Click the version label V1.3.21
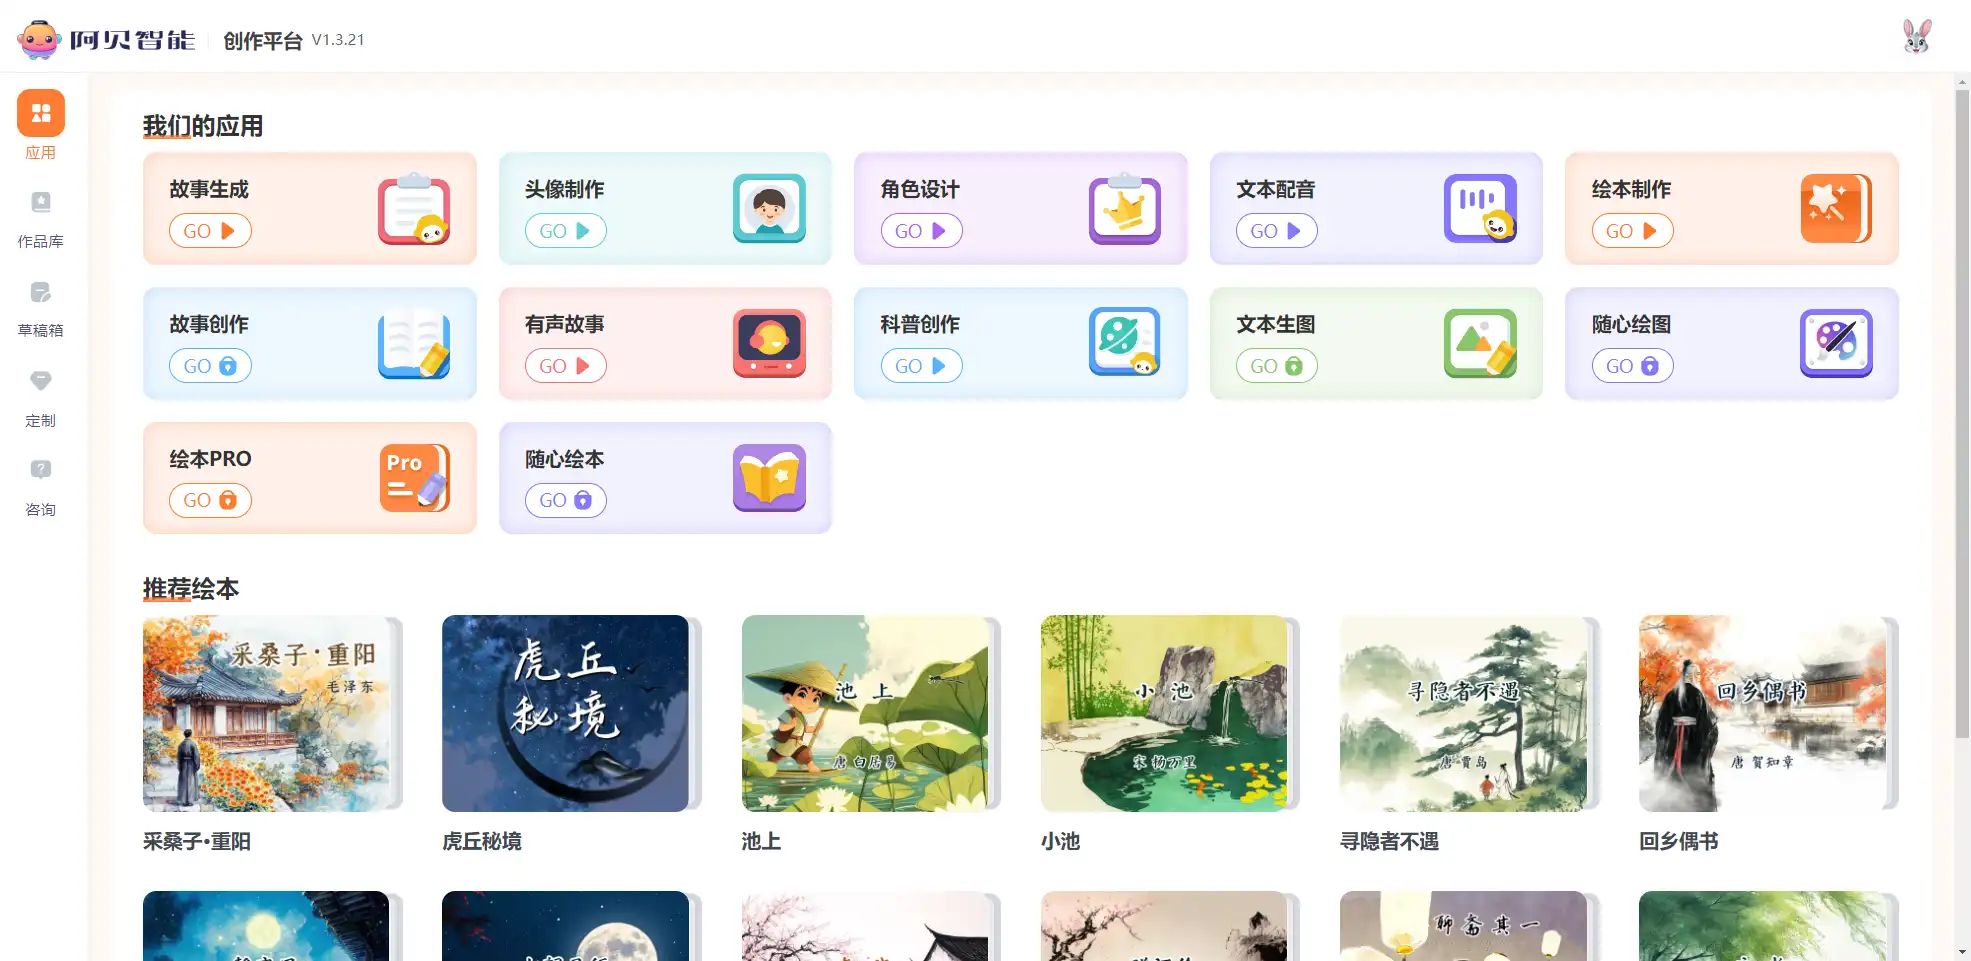The height and width of the screenshot is (961, 1971). click(x=338, y=40)
